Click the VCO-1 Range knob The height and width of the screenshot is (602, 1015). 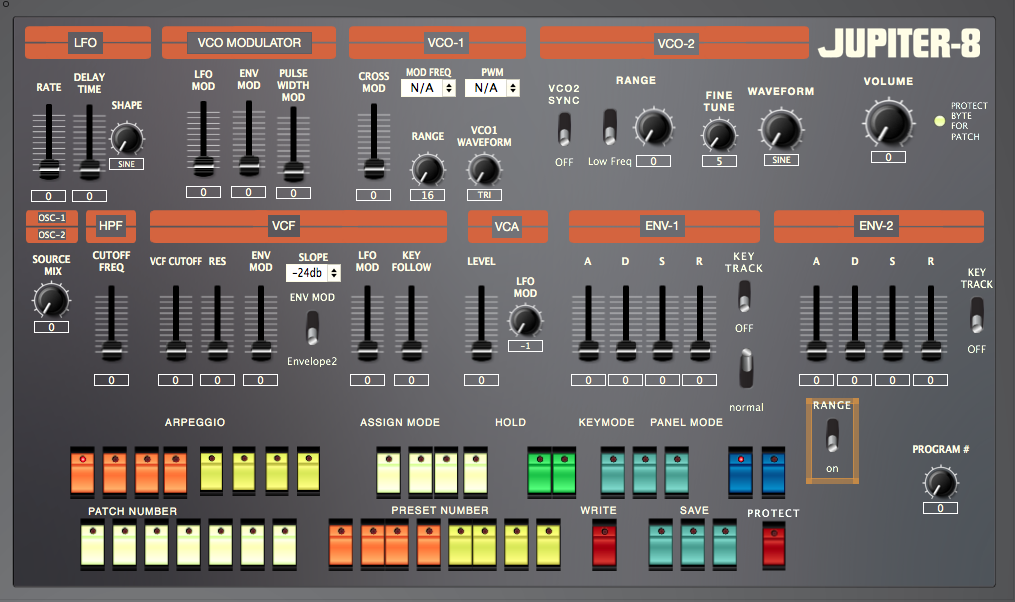click(428, 170)
